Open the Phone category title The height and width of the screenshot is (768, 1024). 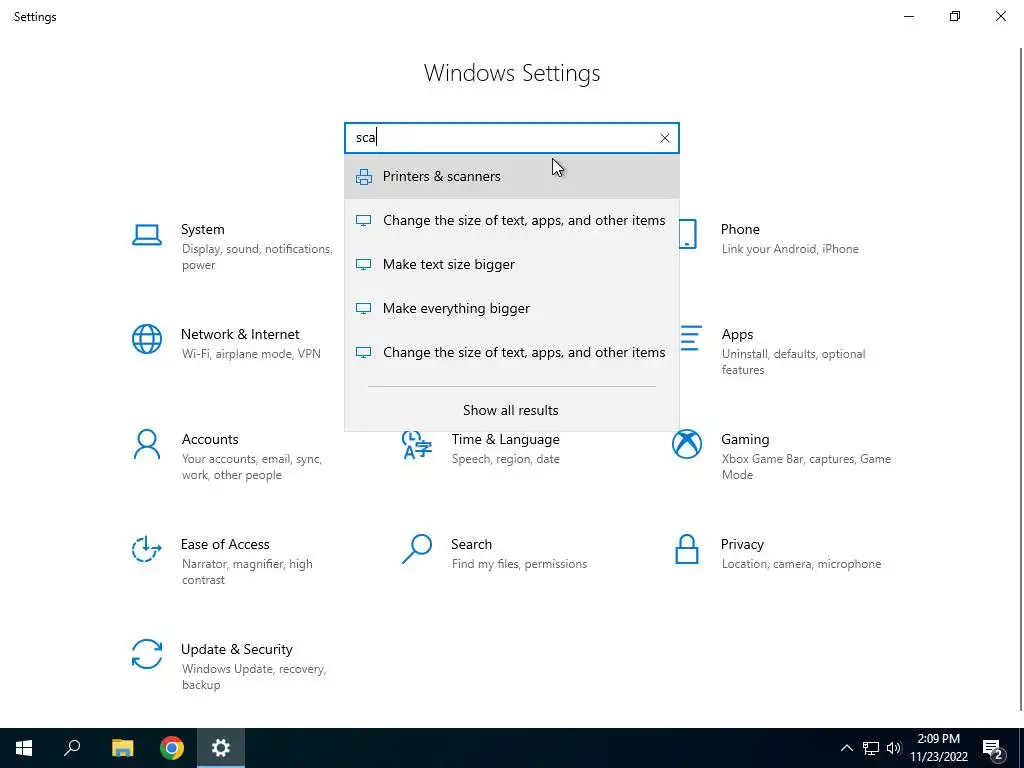pyautogui.click(x=740, y=229)
